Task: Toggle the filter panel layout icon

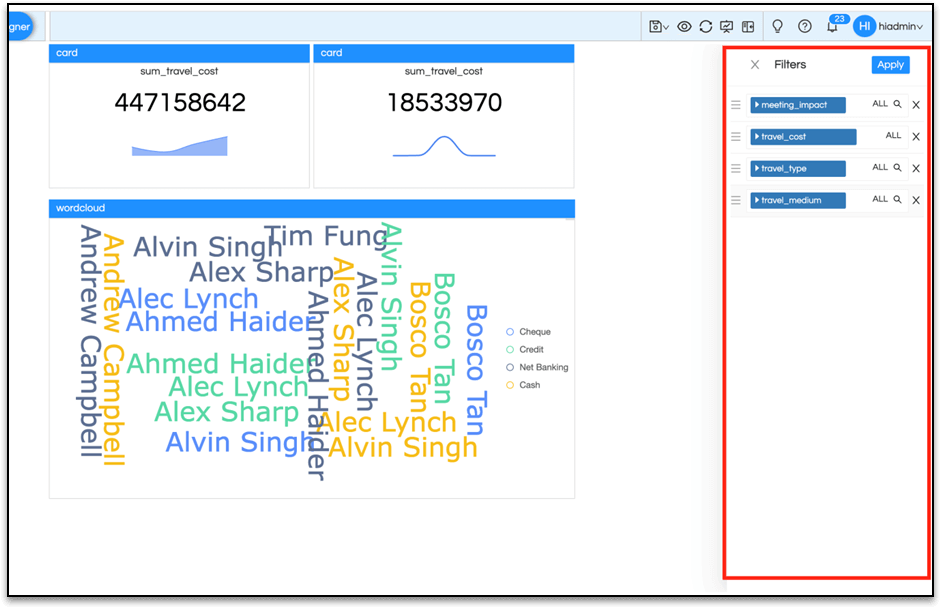Action: [x=748, y=26]
